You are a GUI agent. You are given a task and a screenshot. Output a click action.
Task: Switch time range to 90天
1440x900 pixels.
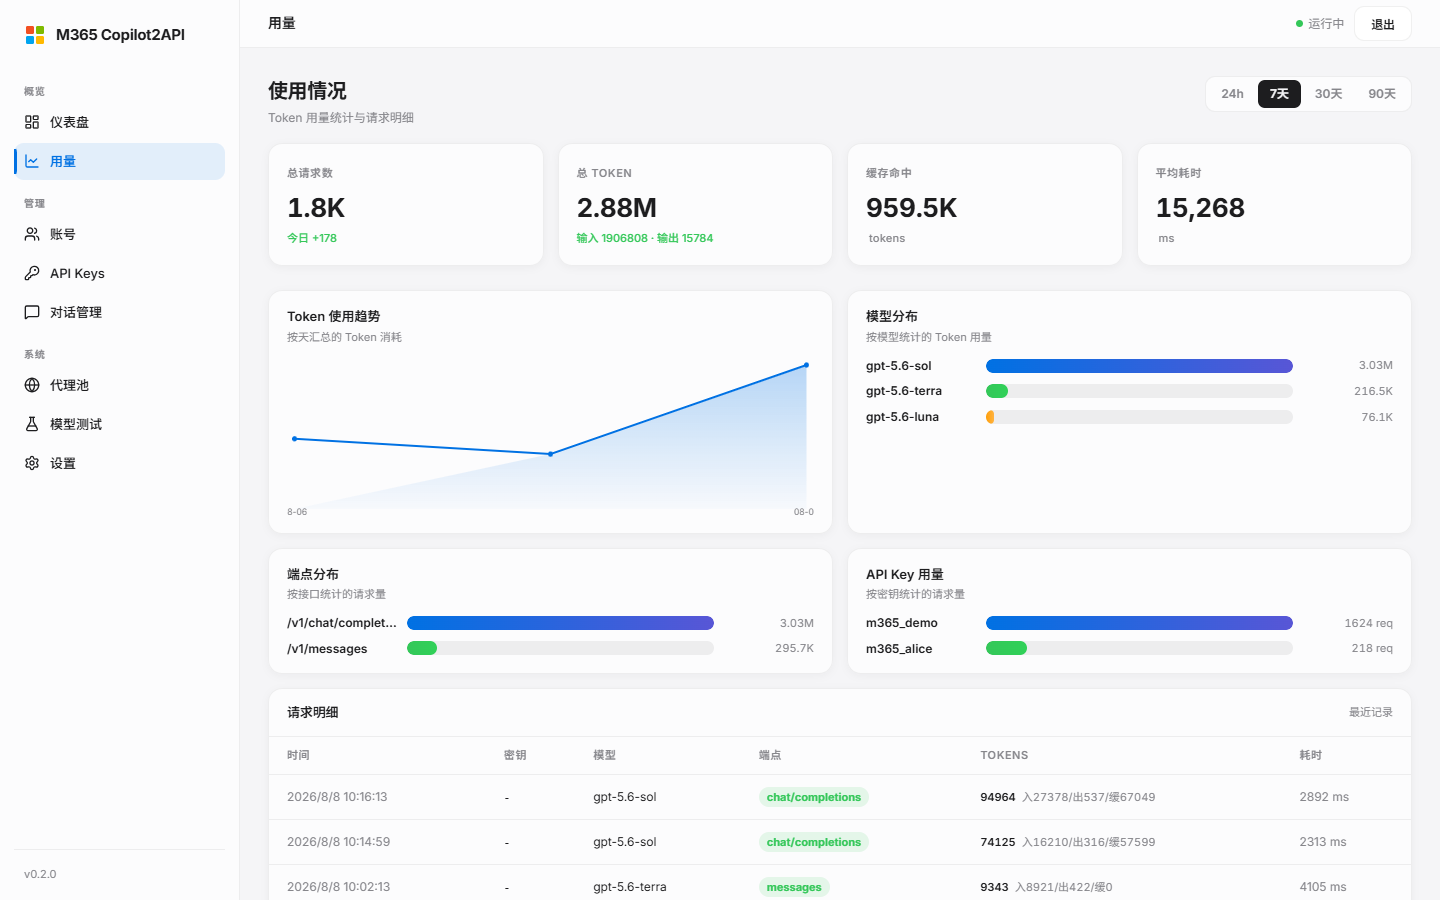tap(1382, 94)
